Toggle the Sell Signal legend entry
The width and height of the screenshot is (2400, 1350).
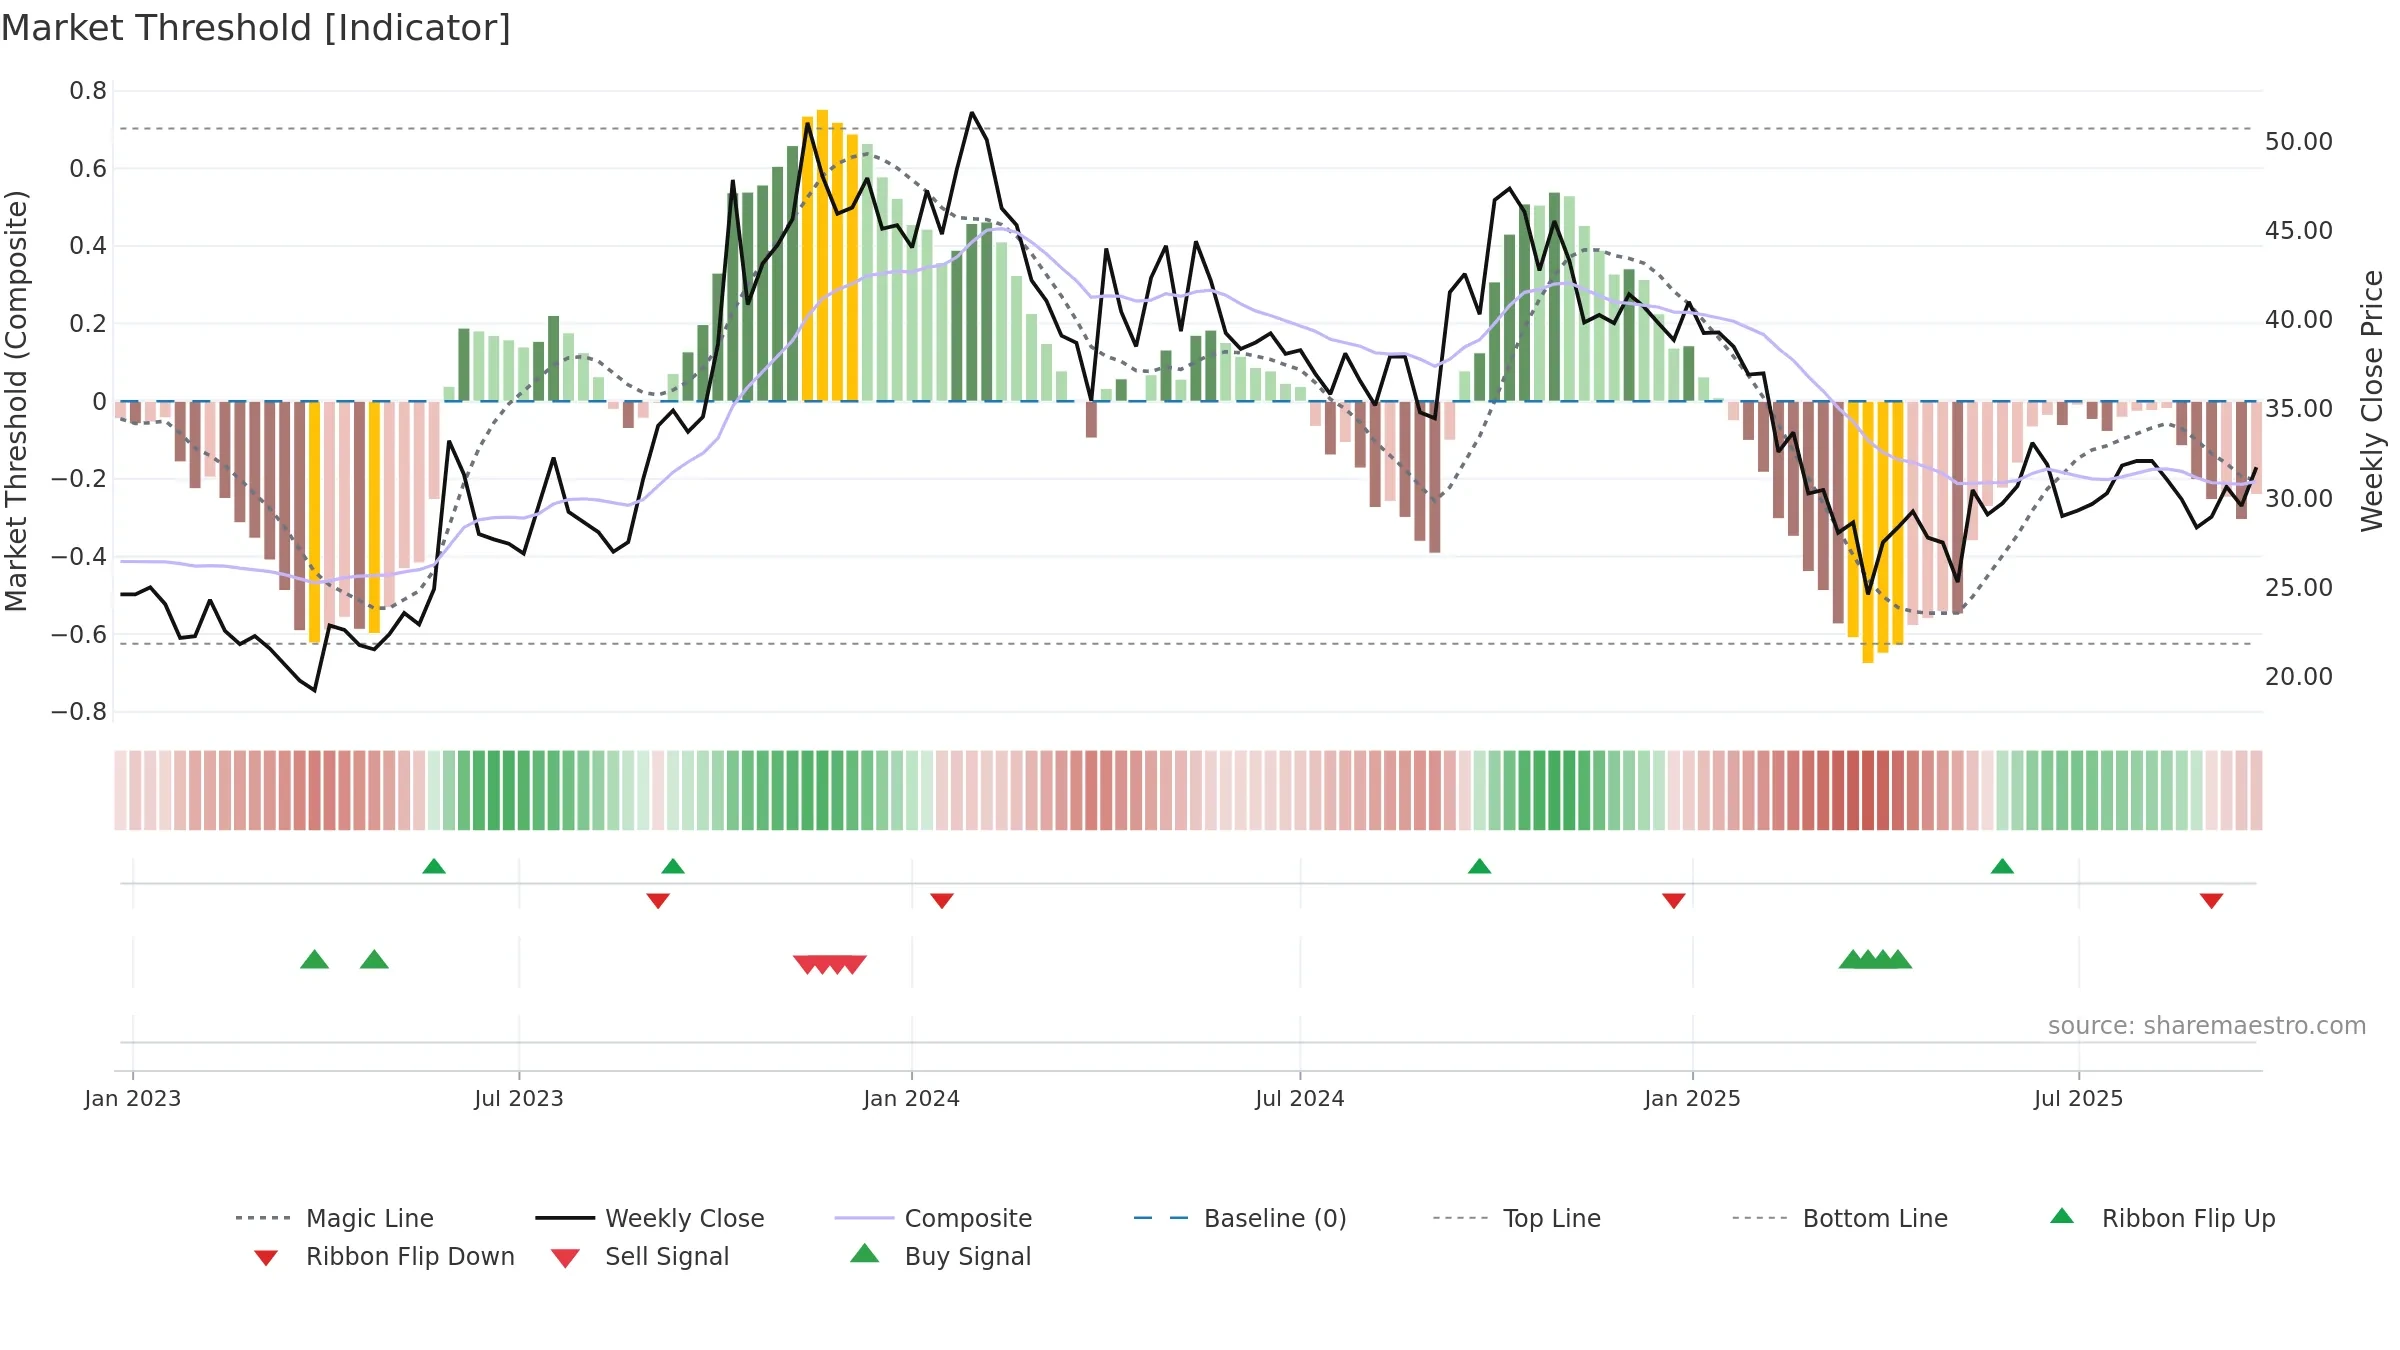(x=640, y=1256)
